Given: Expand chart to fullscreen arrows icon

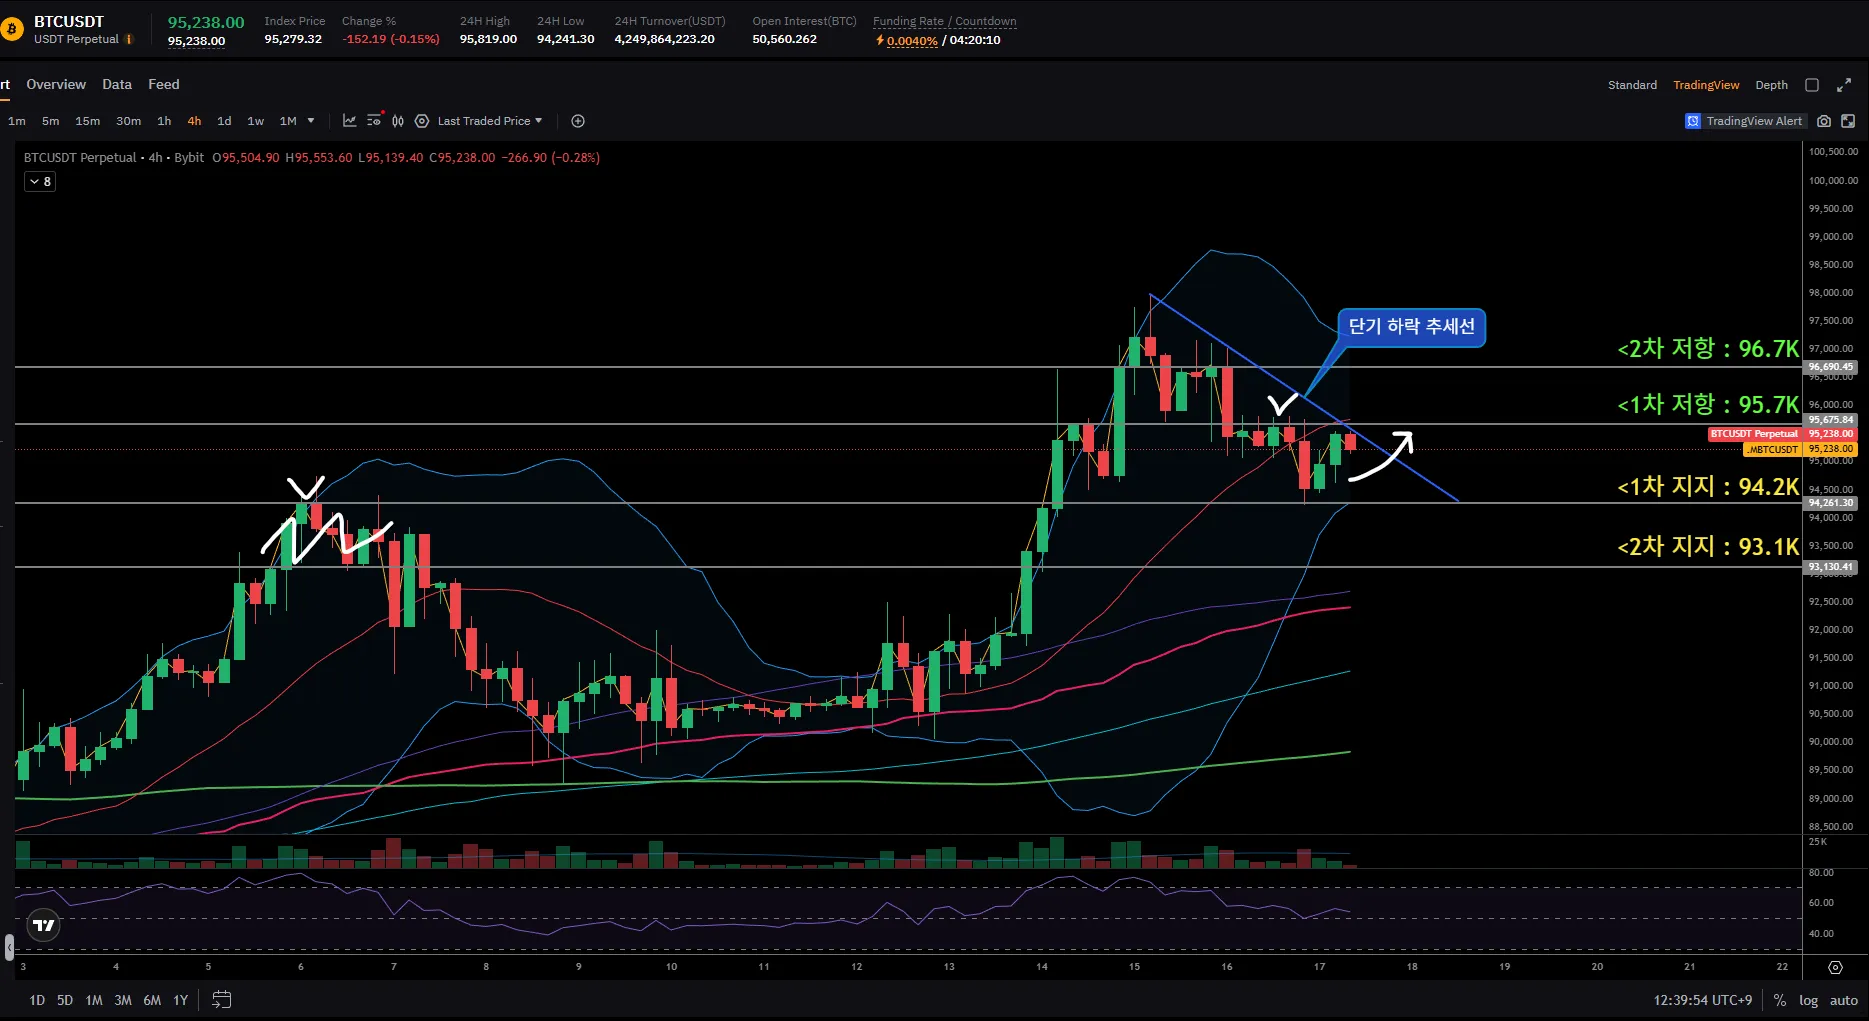Looking at the screenshot, I should tap(1844, 85).
